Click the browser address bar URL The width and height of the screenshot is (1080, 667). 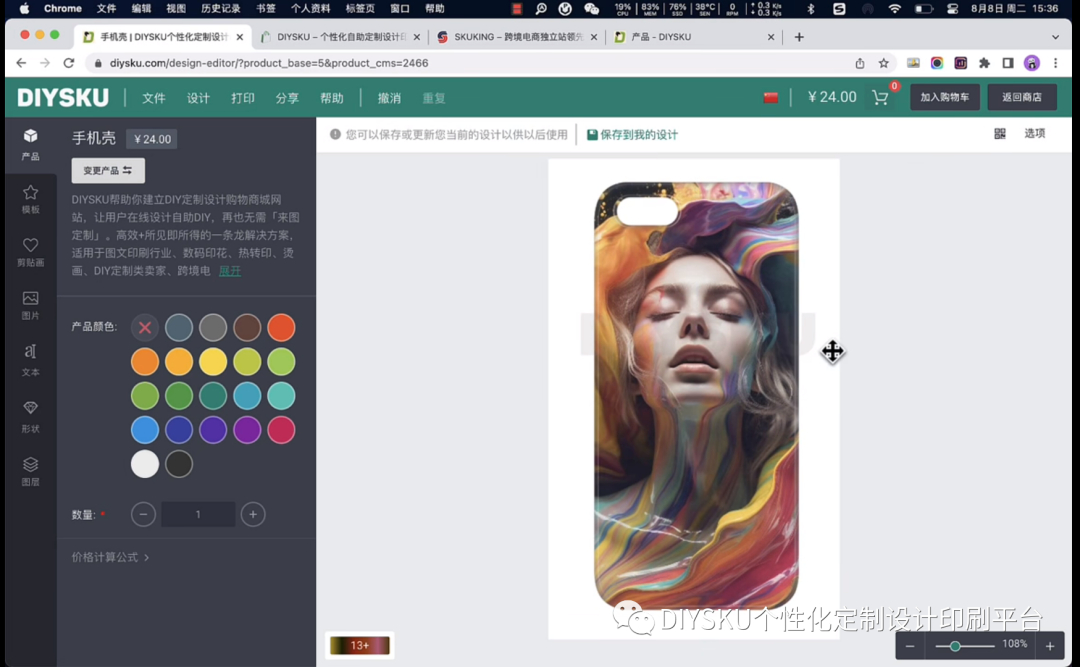pyautogui.click(x=269, y=63)
